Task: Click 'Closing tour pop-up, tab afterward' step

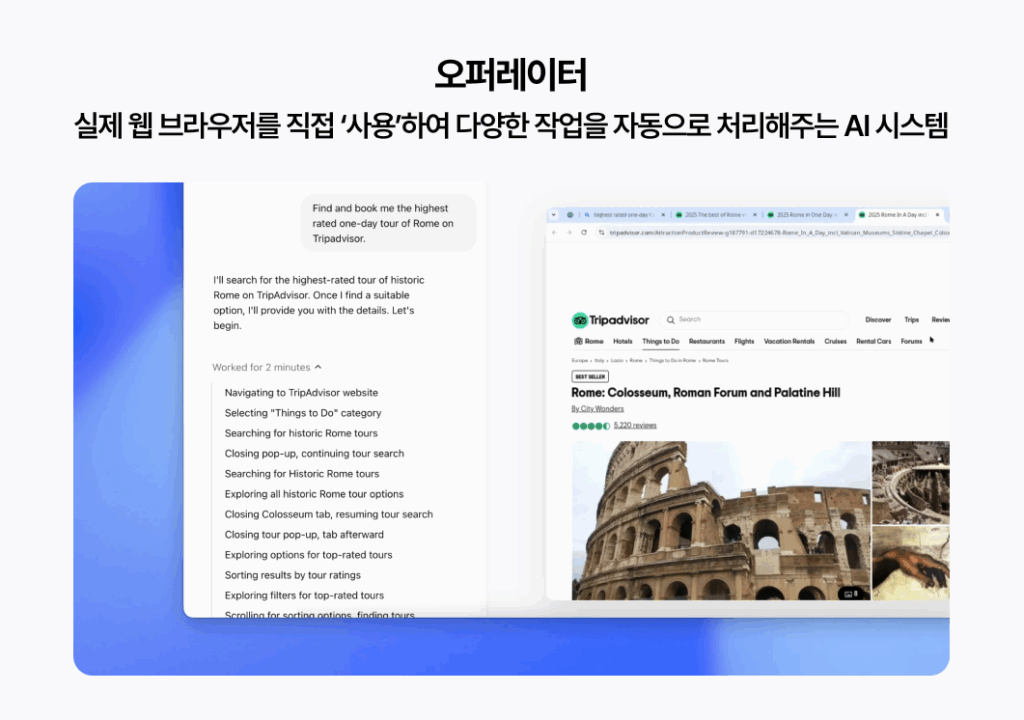Action: pyautogui.click(x=304, y=534)
